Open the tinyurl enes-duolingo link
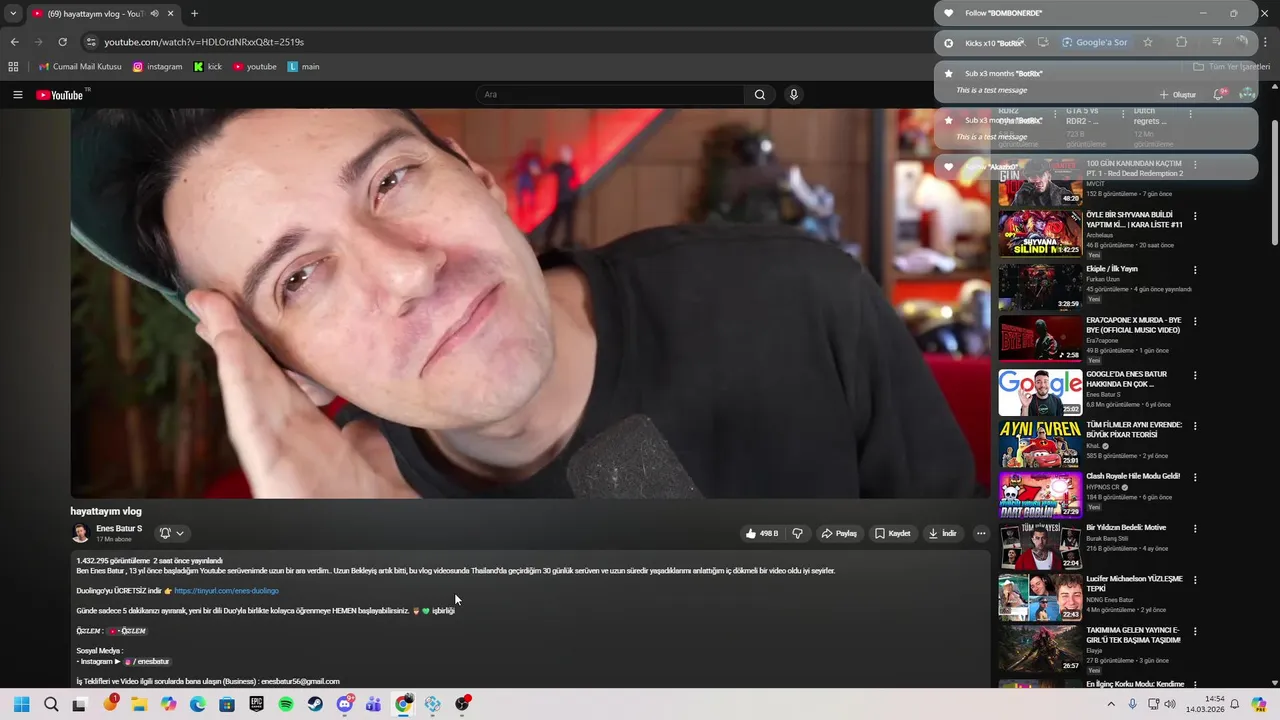 (226, 591)
